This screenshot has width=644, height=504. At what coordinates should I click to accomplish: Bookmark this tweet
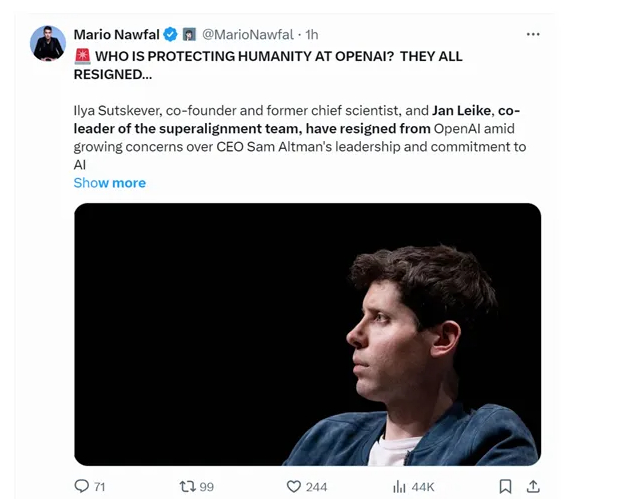click(506, 486)
